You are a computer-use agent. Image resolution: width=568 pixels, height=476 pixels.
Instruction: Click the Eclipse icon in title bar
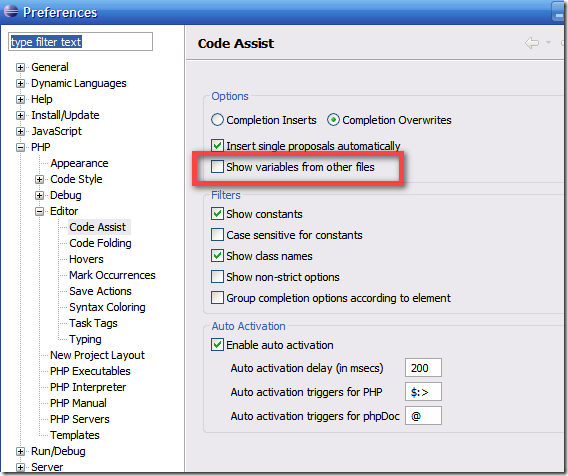(x=11, y=11)
